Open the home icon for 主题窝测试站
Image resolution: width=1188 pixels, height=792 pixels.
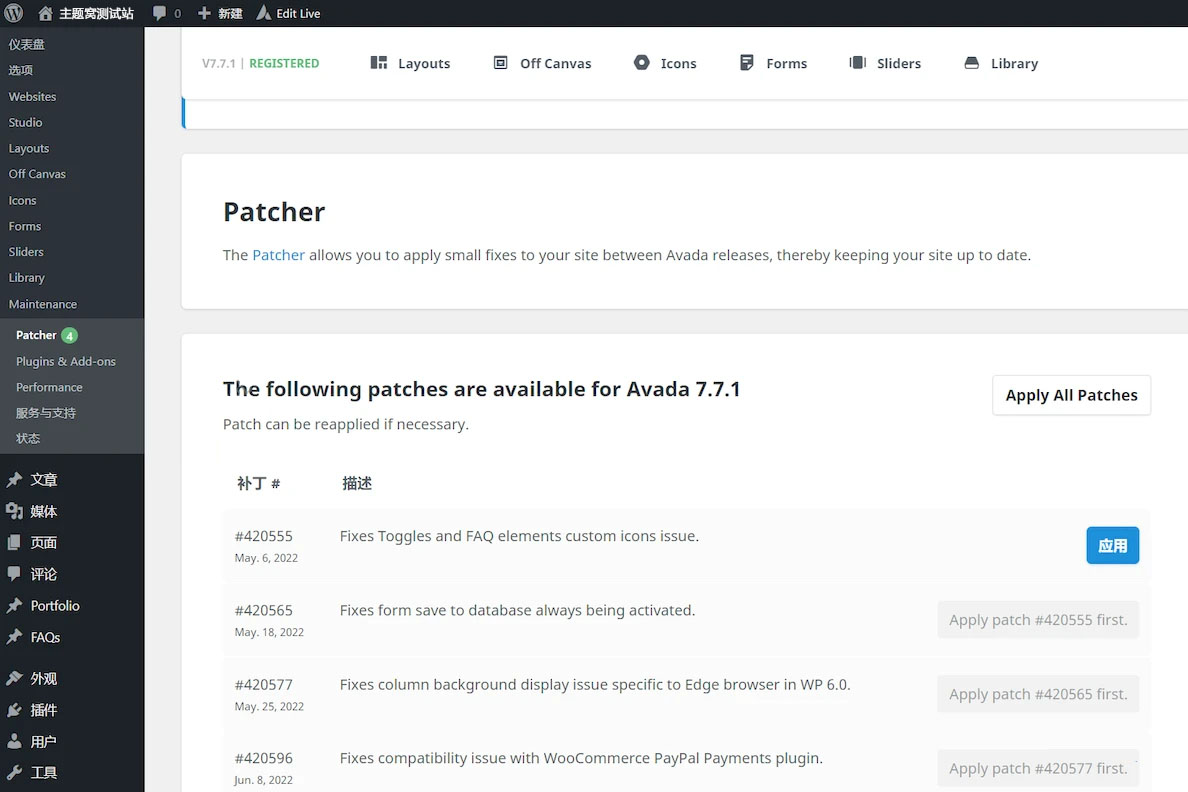coord(45,13)
